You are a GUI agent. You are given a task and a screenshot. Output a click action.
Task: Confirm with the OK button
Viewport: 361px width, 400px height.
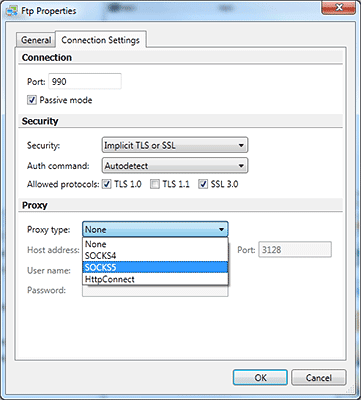[x=260, y=378]
